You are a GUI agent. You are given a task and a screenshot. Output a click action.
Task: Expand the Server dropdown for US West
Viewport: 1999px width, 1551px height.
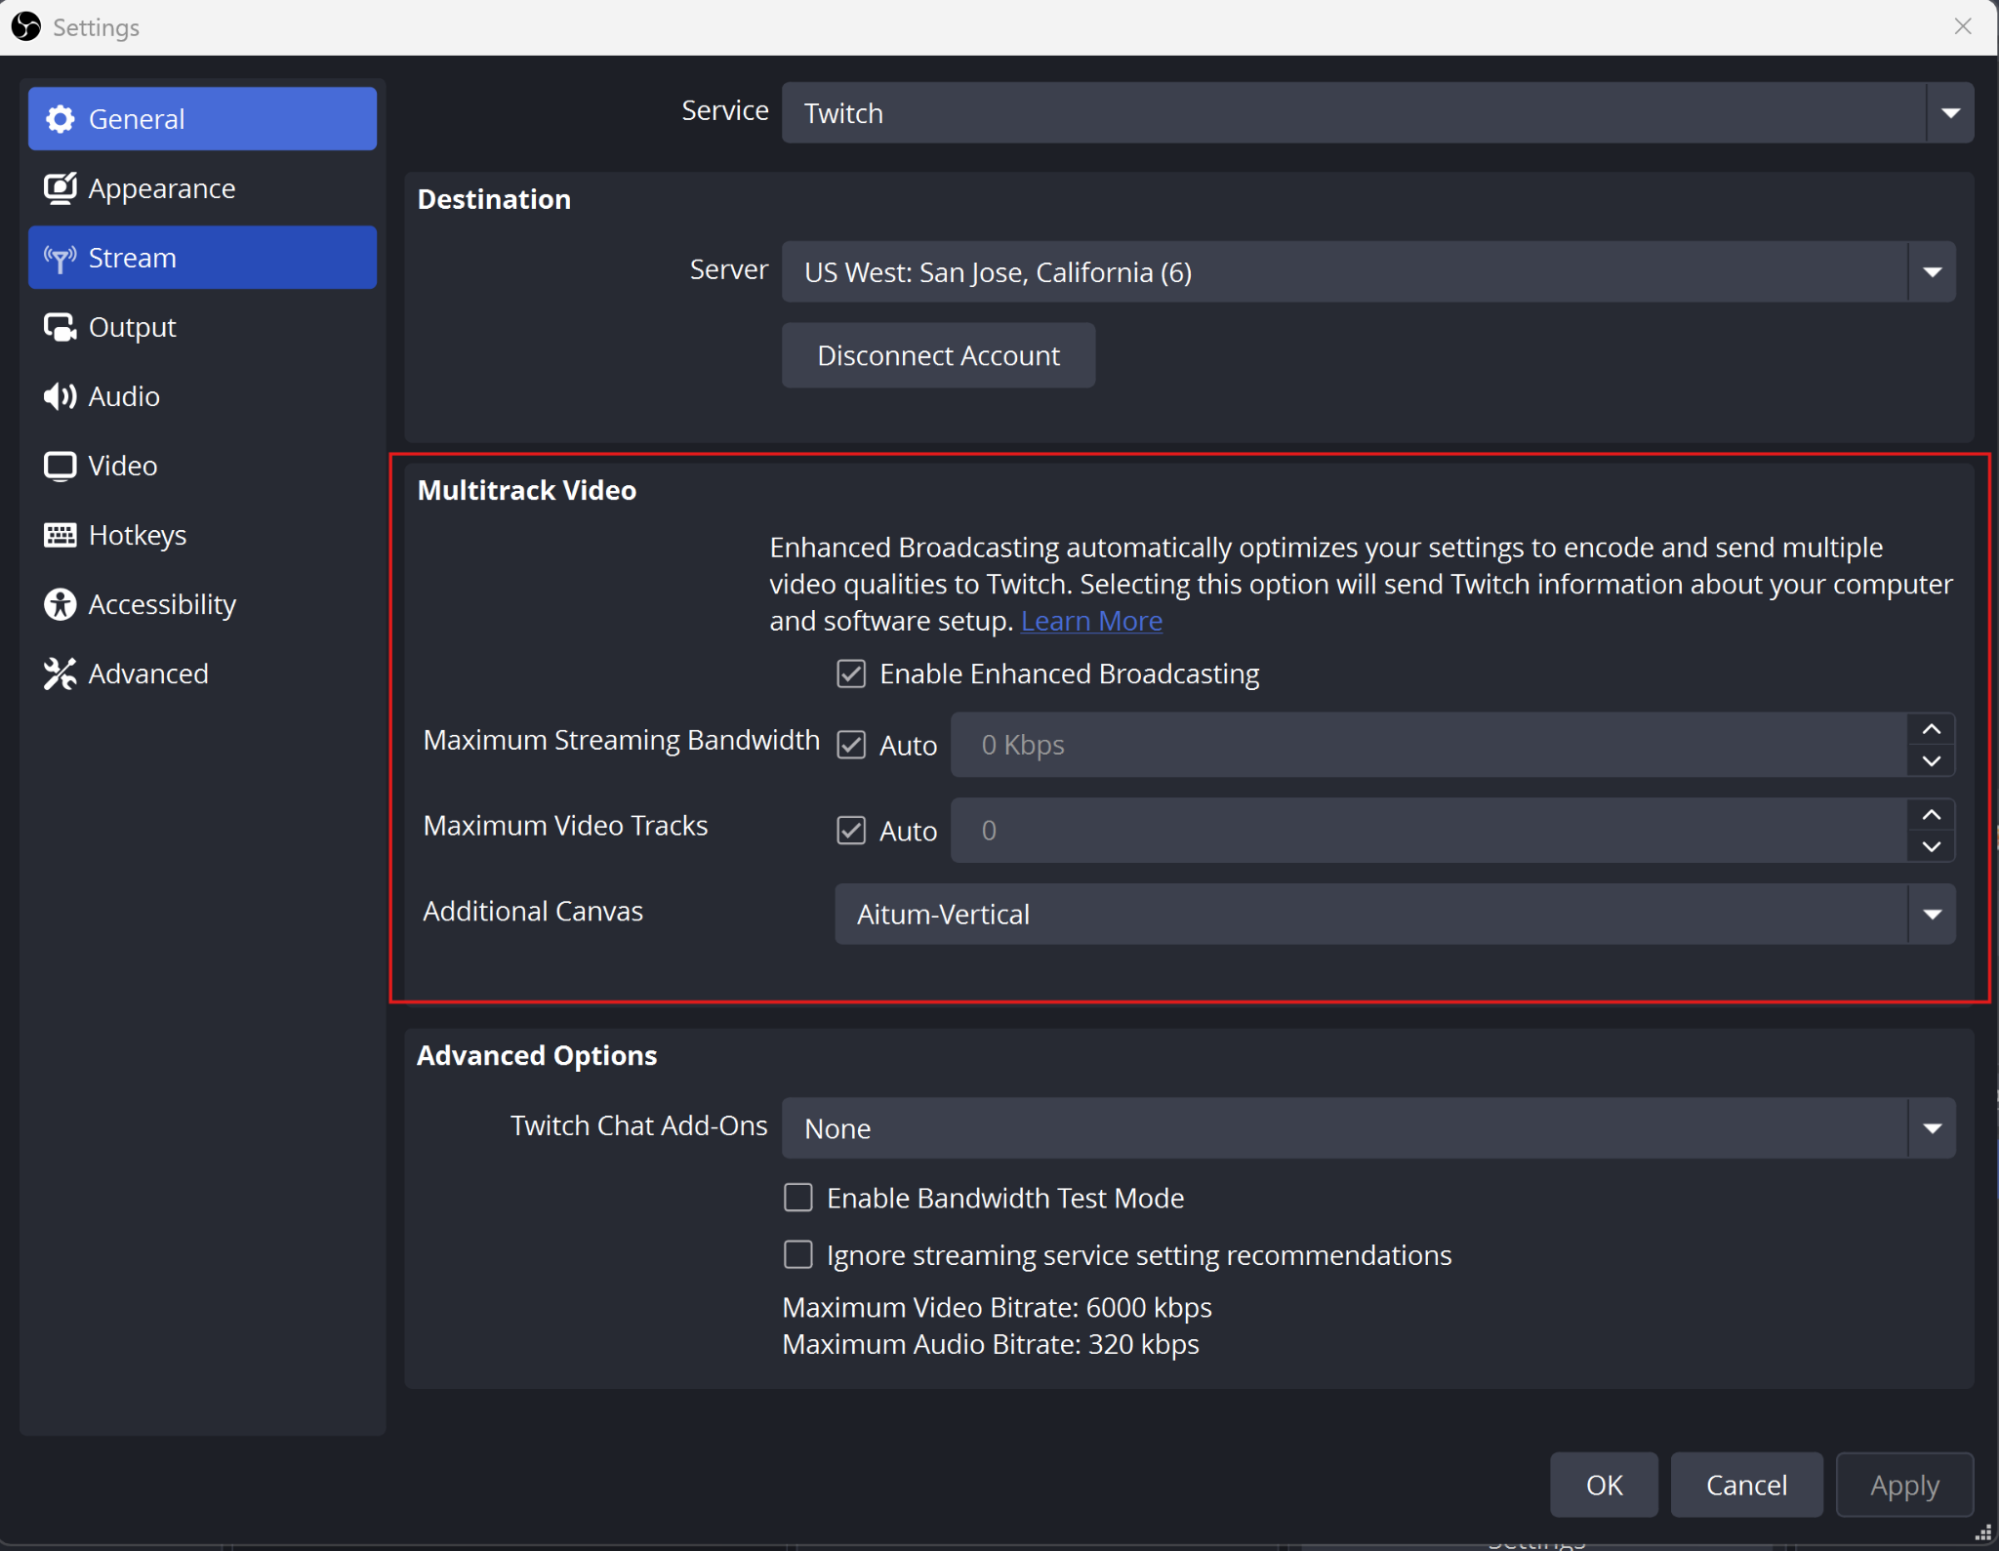pyautogui.click(x=1931, y=271)
